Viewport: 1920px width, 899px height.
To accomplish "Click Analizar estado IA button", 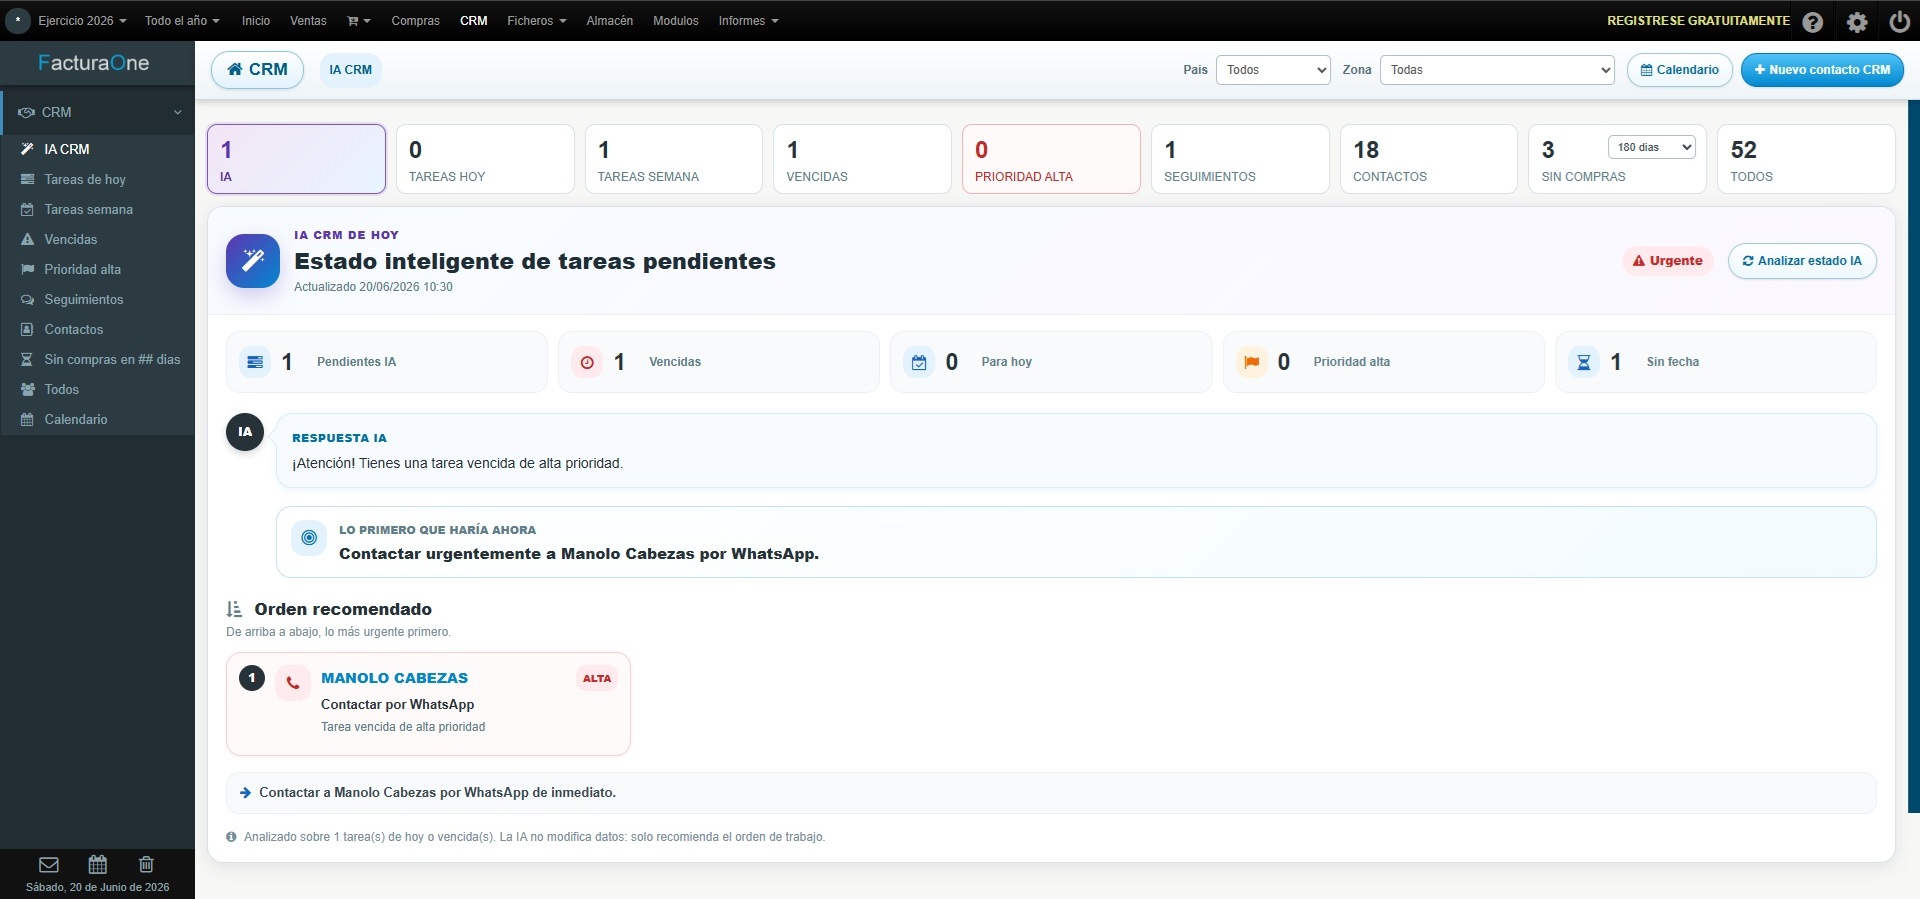I will coord(1802,261).
